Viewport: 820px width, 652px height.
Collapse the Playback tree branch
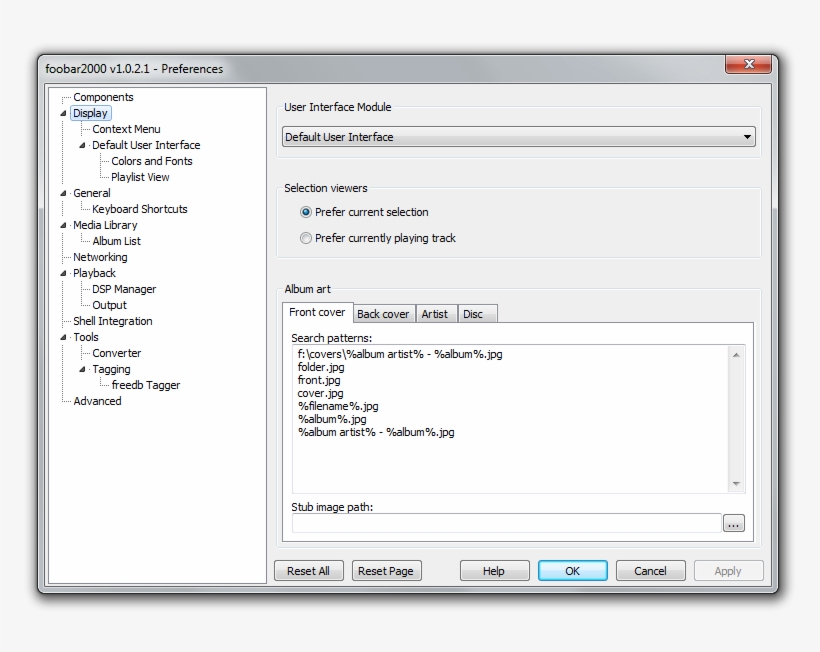tap(63, 273)
